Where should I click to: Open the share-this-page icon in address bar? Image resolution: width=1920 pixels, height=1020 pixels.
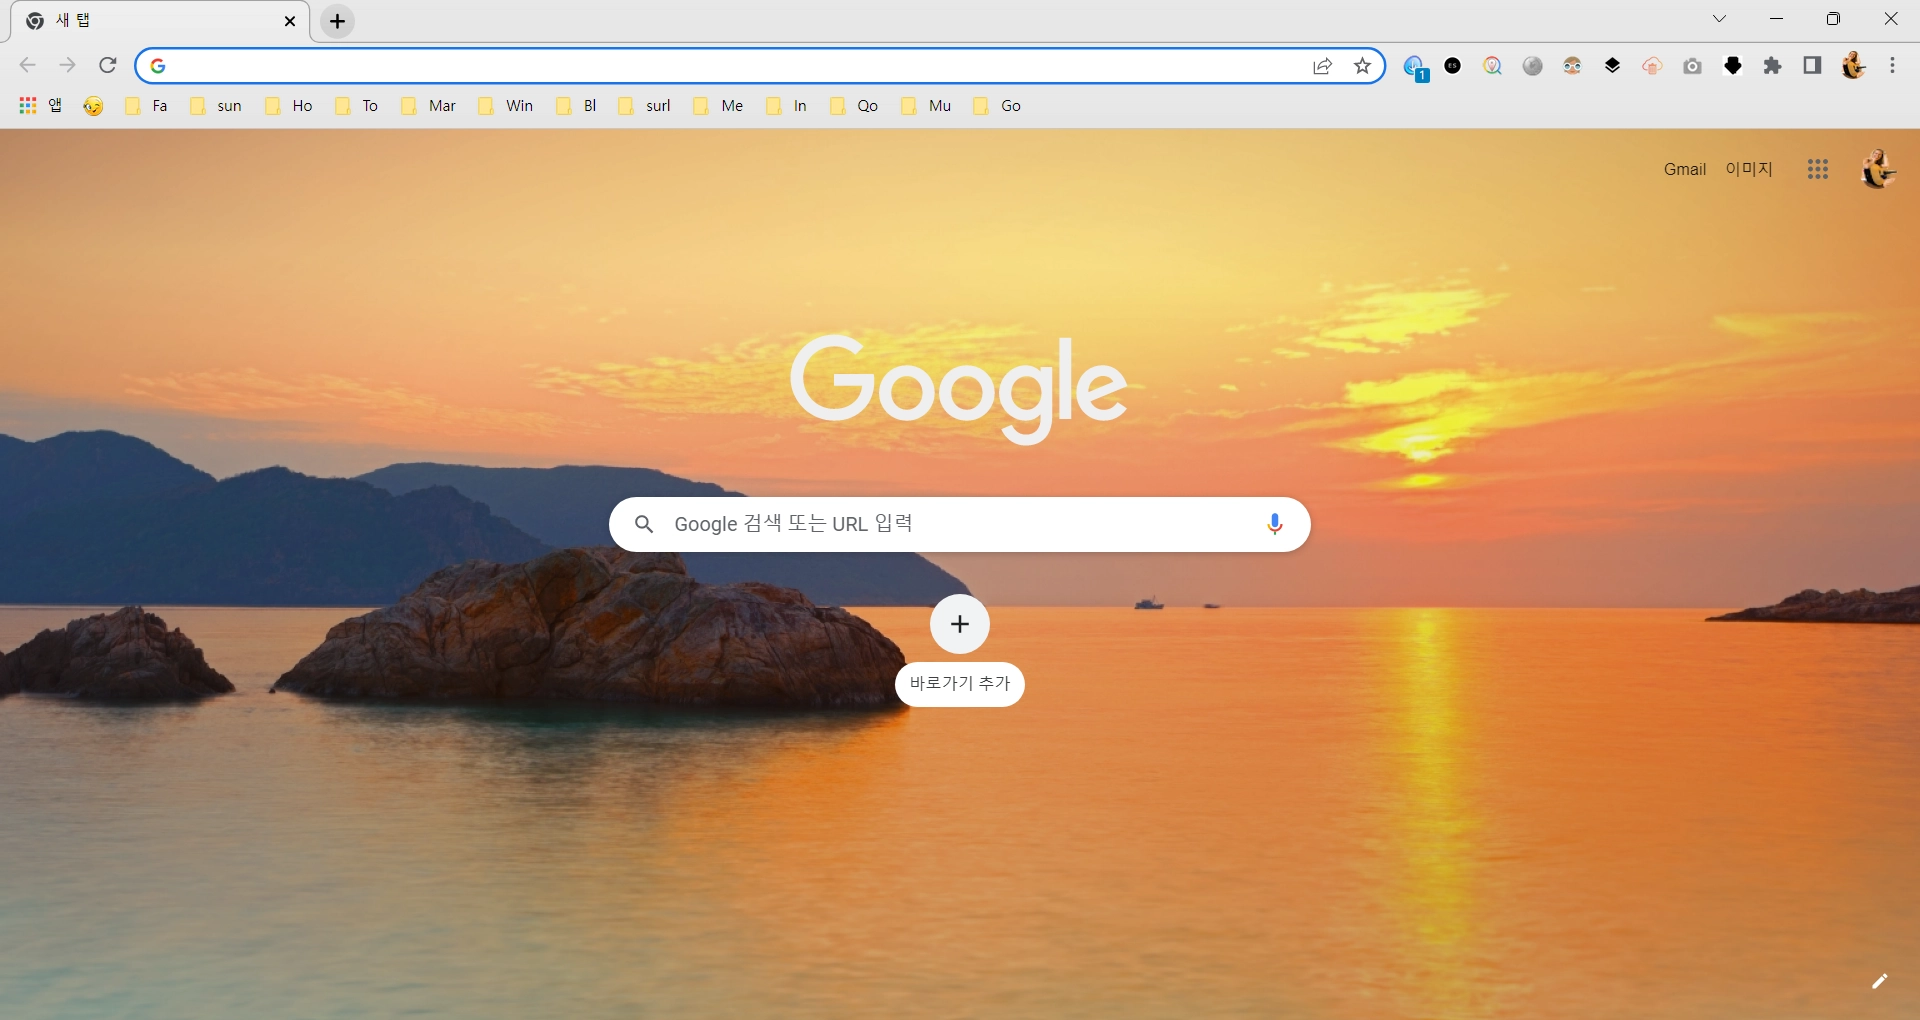click(x=1323, y=66)
